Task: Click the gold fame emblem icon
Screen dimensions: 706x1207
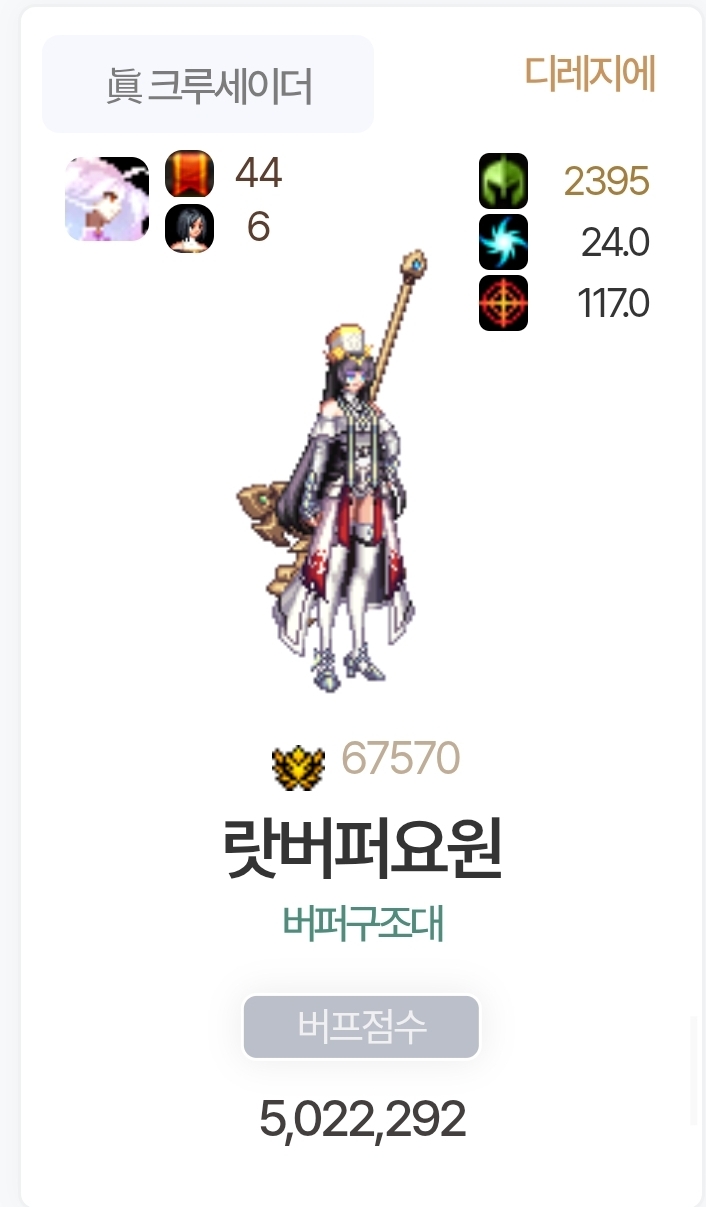Action: [x=298, y=764]
